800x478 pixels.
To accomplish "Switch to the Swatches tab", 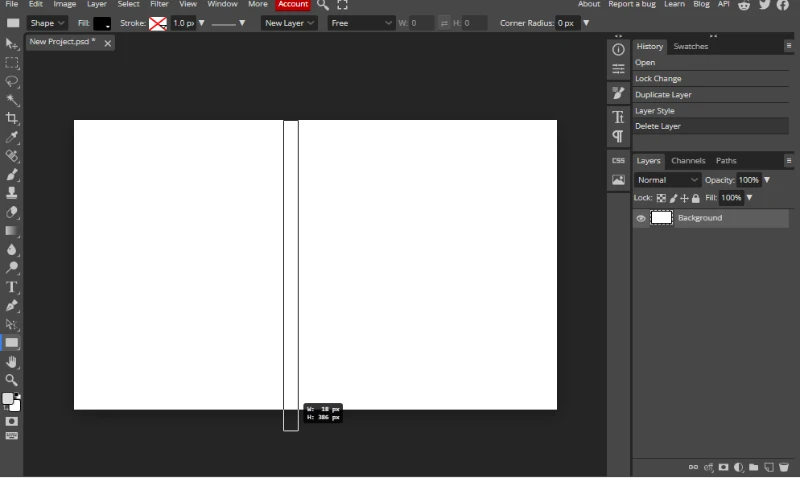I will pos(691,46).
